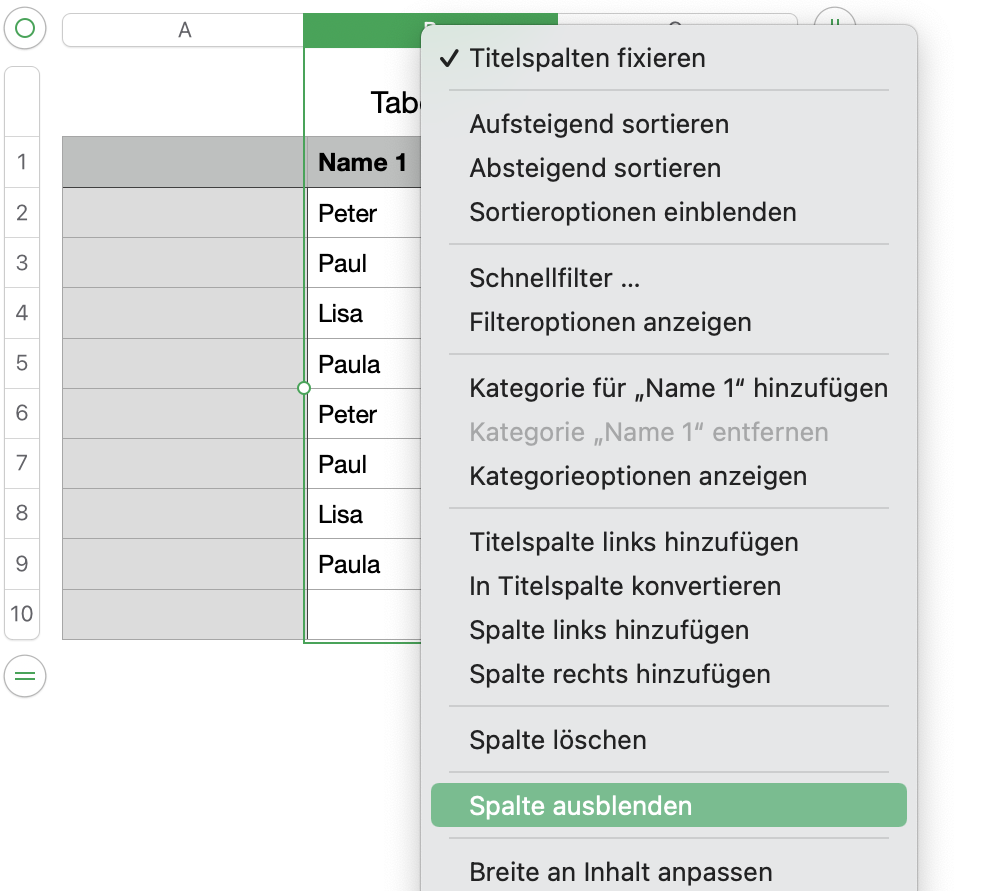
Task: Choose Breite an Inhalt anpassen
Action: 621,872
